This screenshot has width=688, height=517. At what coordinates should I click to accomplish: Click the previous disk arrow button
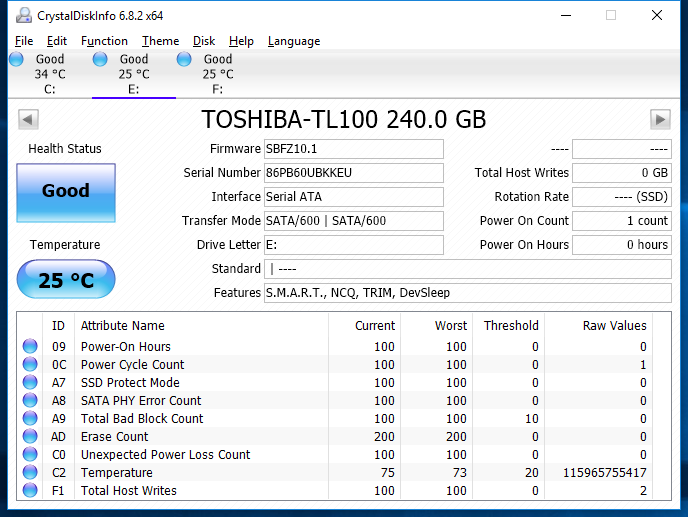(x=28, y=120)
